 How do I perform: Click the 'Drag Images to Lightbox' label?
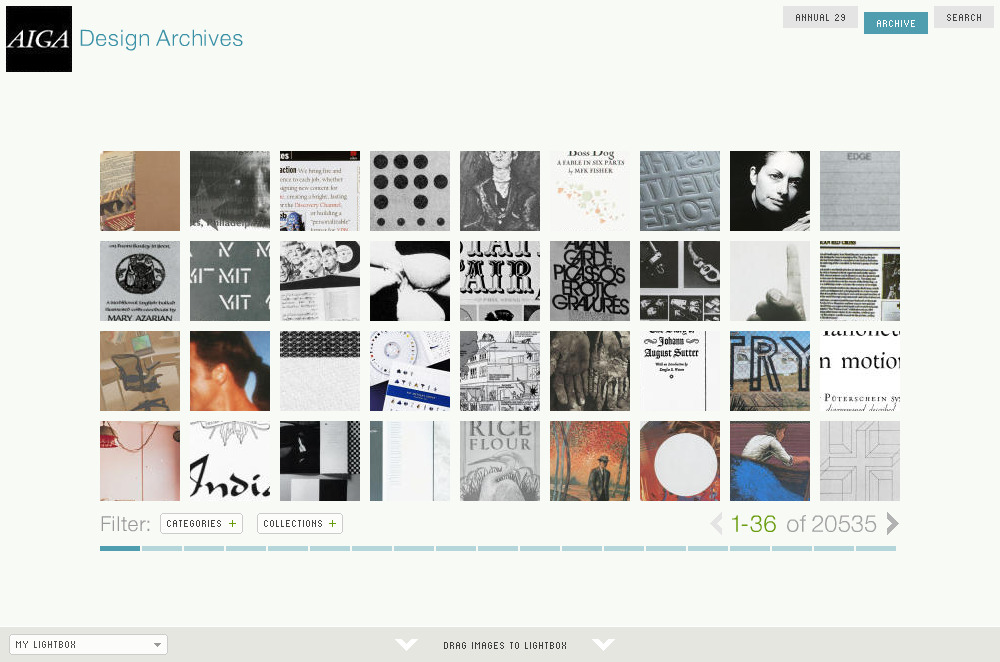point(504,645)
